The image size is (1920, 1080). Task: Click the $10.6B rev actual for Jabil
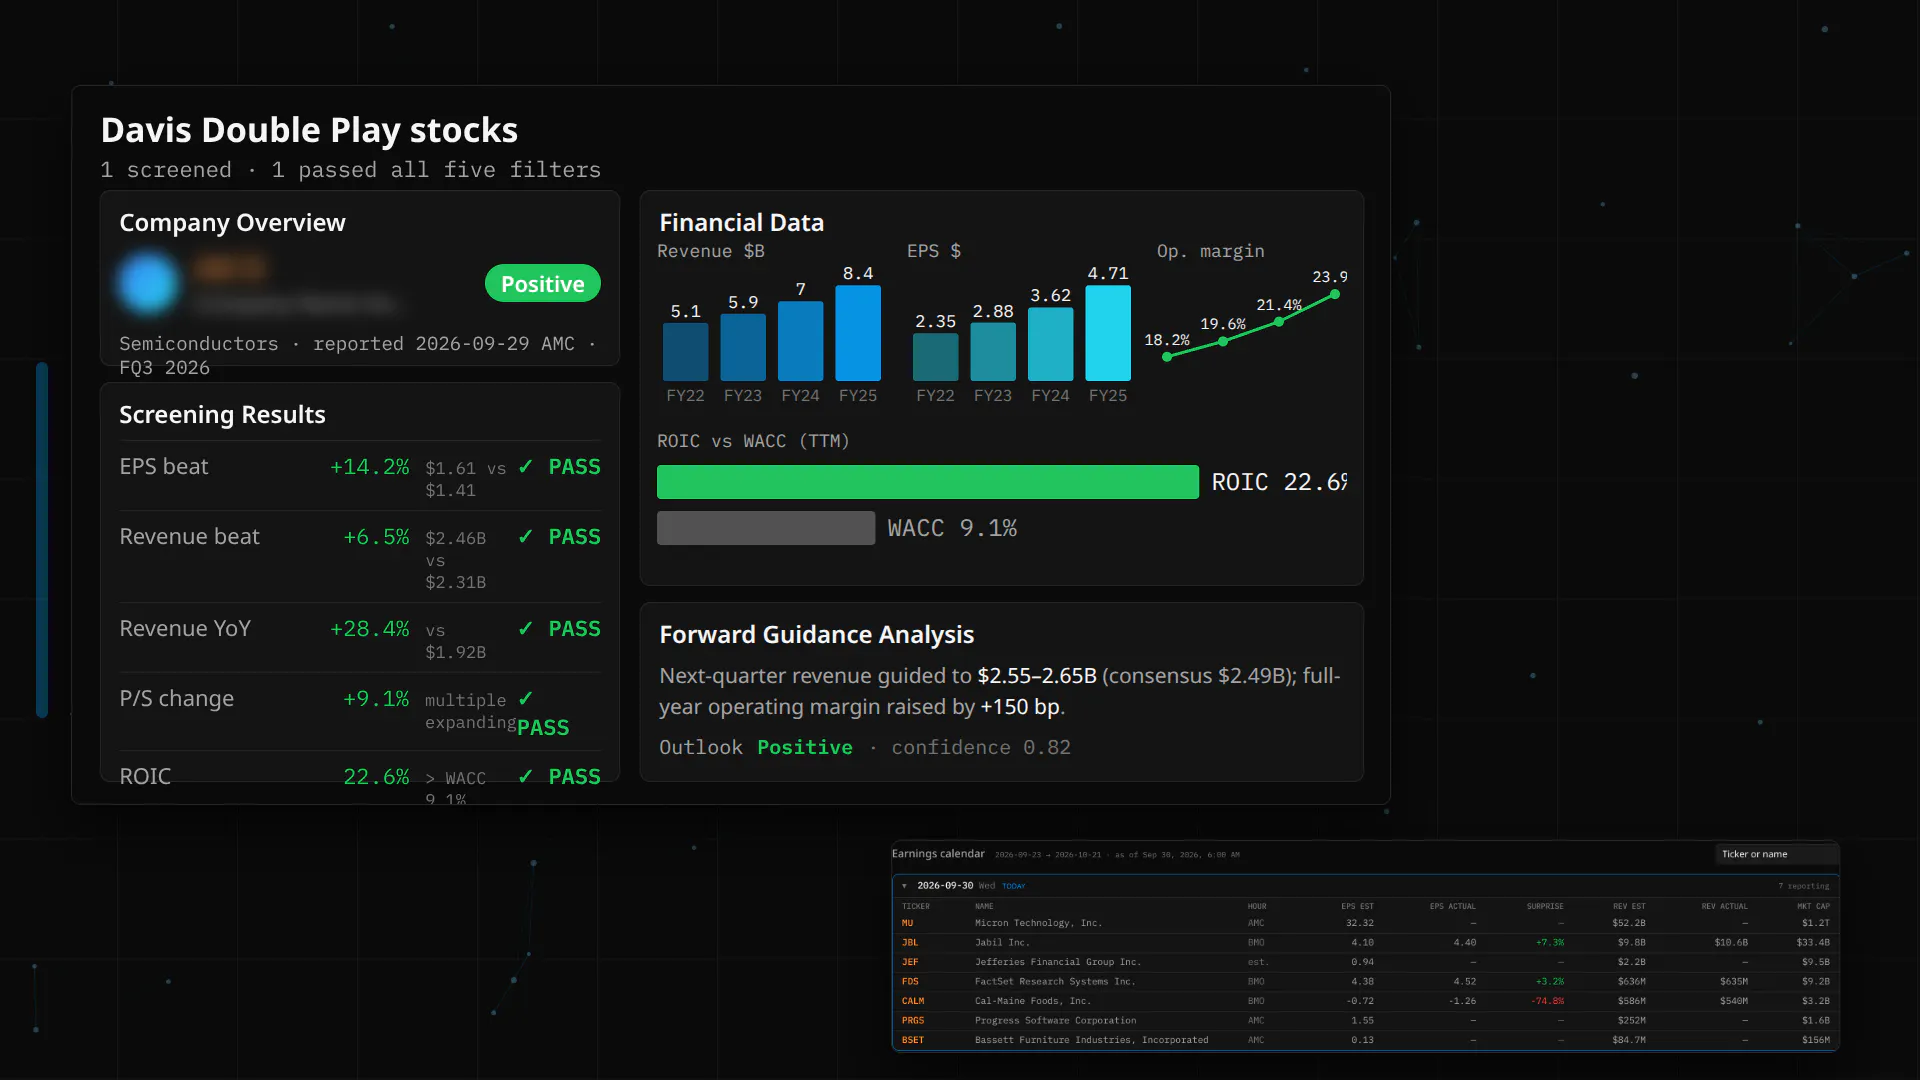click(1731, 942)
